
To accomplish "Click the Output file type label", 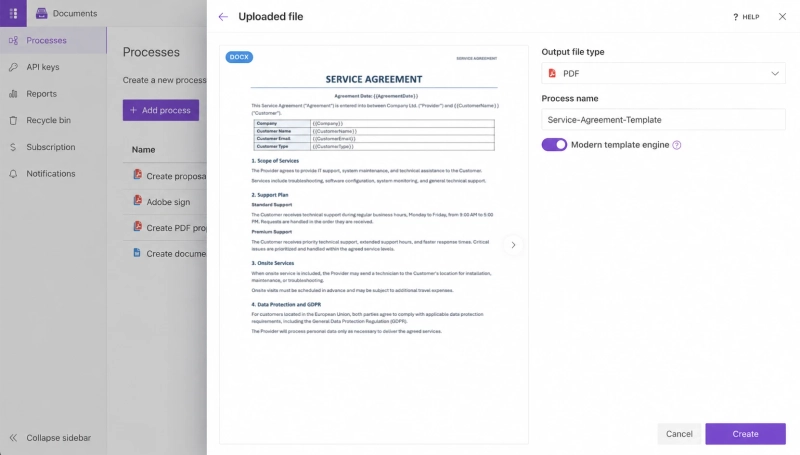I will [572, 52].
